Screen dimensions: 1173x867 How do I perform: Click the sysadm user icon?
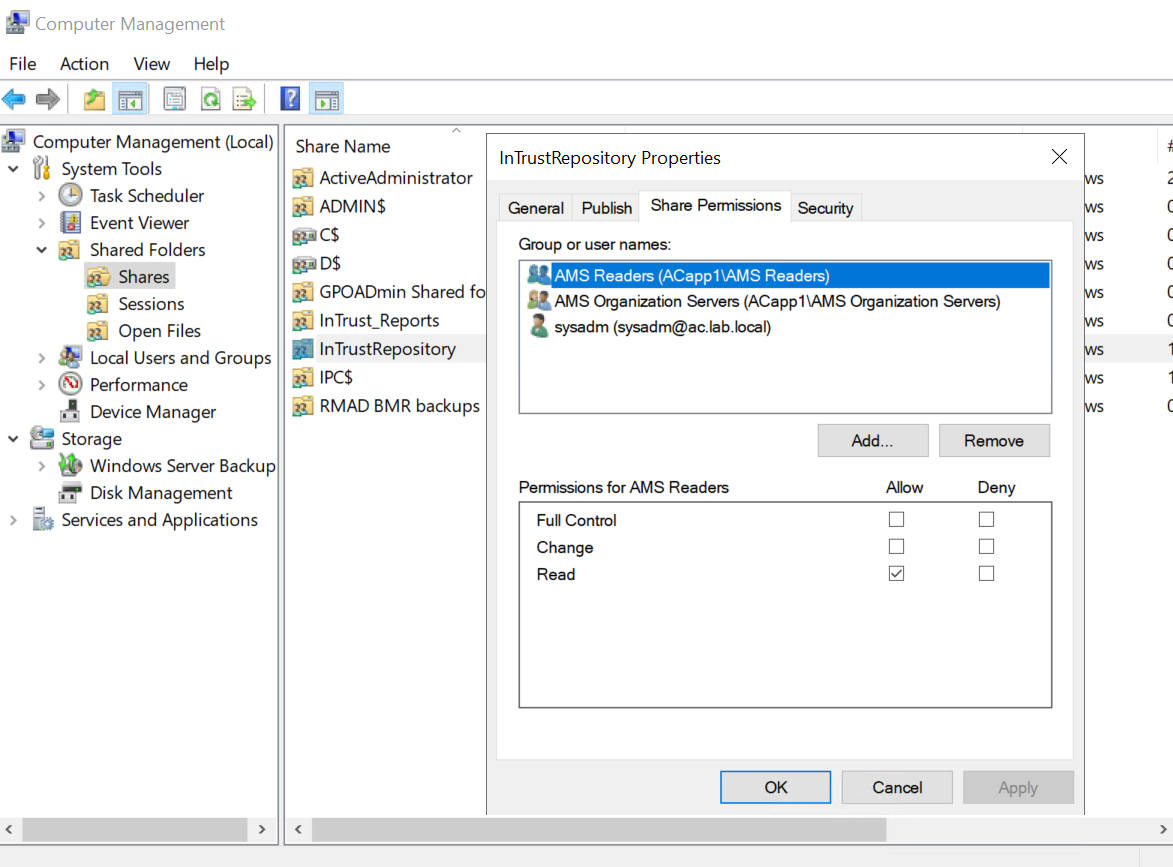coord(538,326)
